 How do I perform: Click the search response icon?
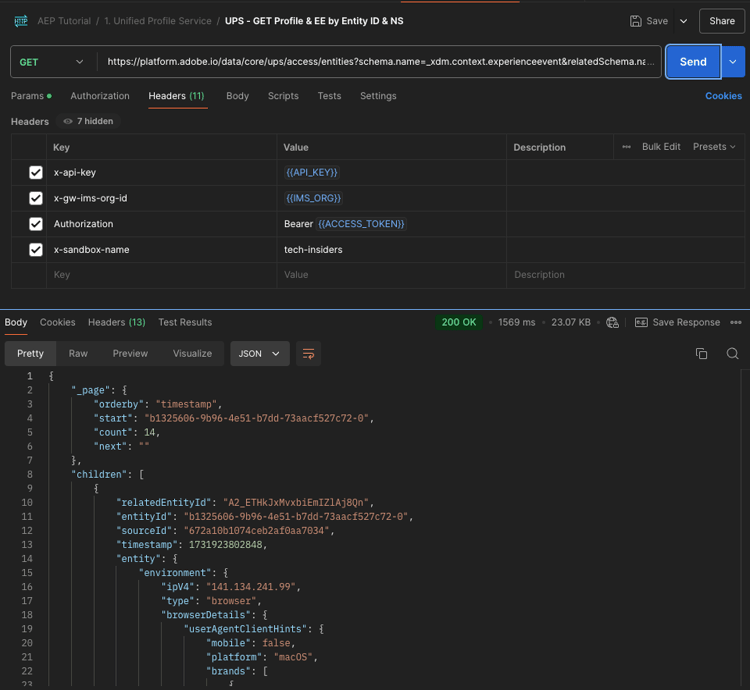click(732, 353)
